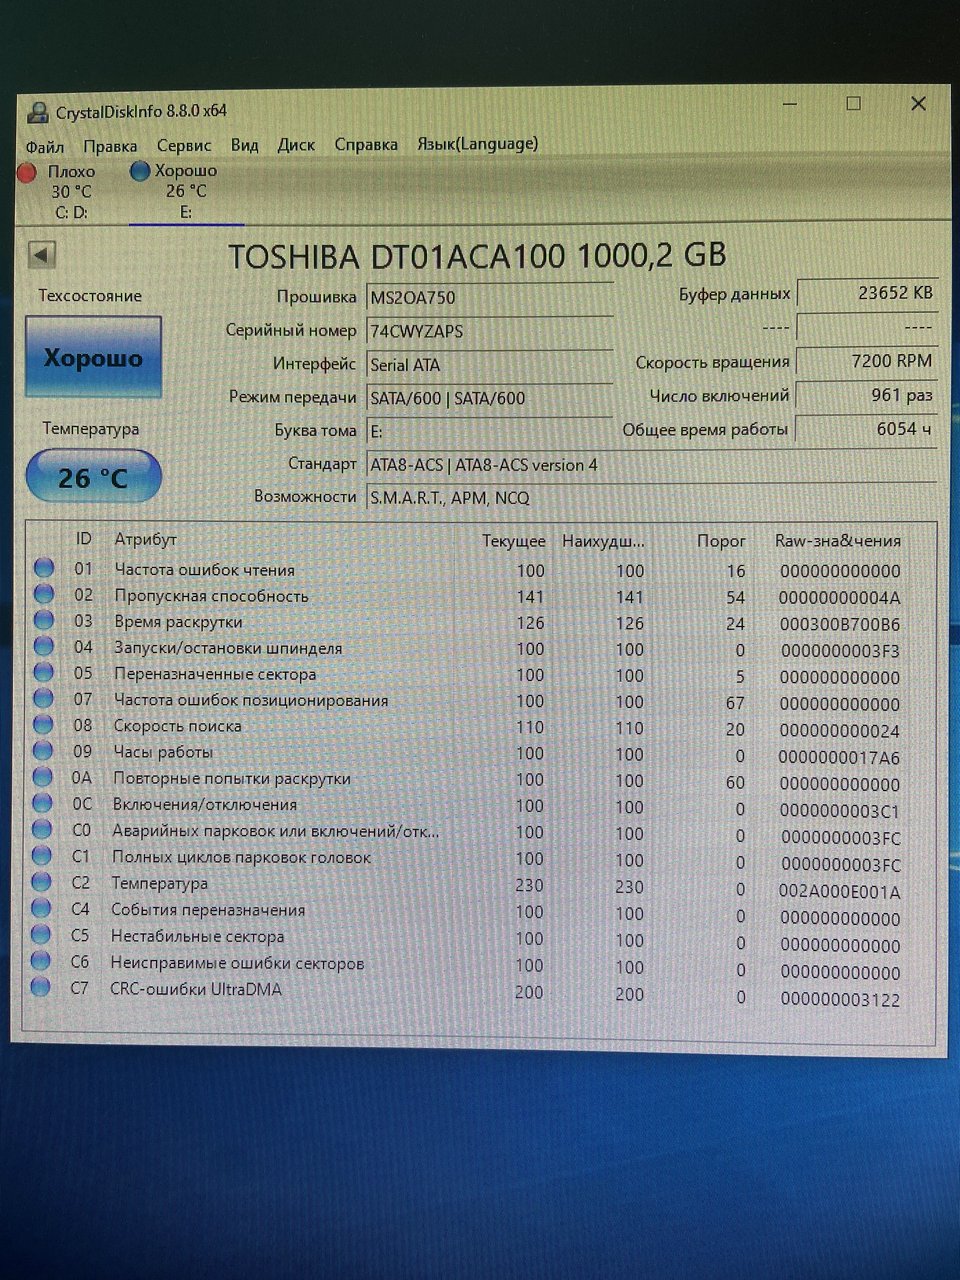Click status orb for Нестабильные сектора
The width and height of the screenshot is (960, 1280).
[x=41, y=934]
